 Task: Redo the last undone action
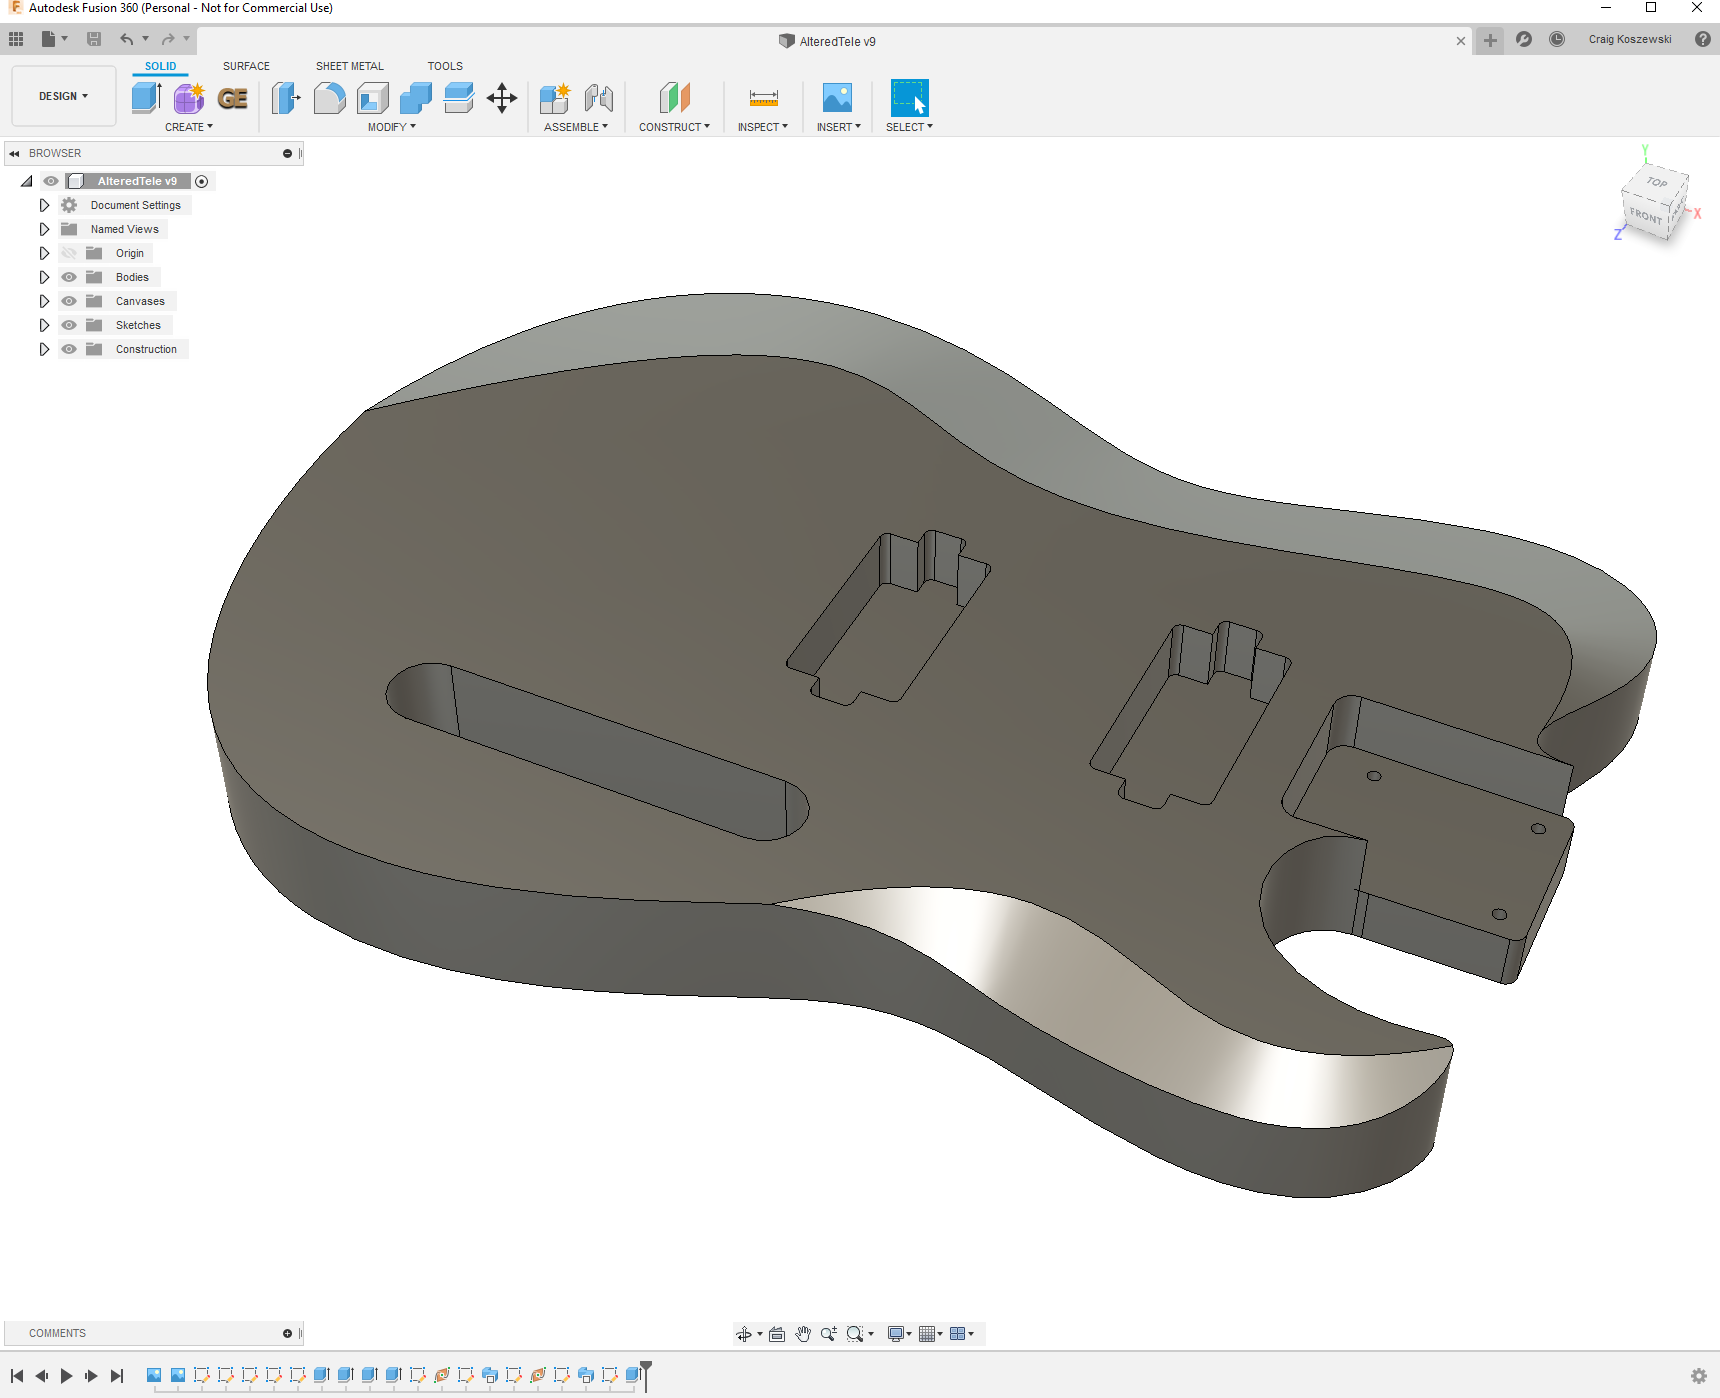(168, 39)
